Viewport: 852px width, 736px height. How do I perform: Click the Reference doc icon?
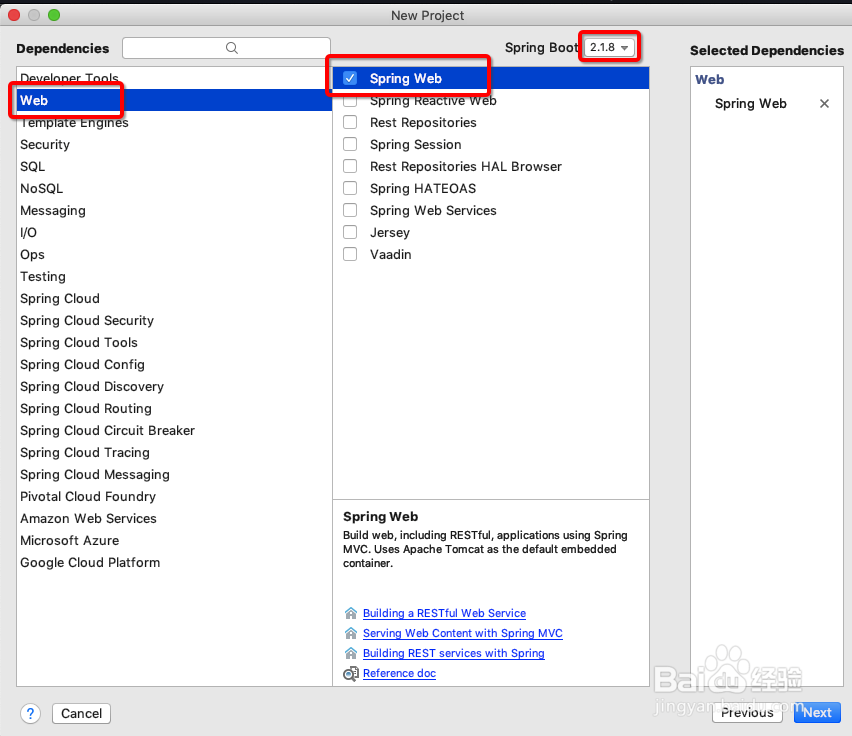point(351,674)
